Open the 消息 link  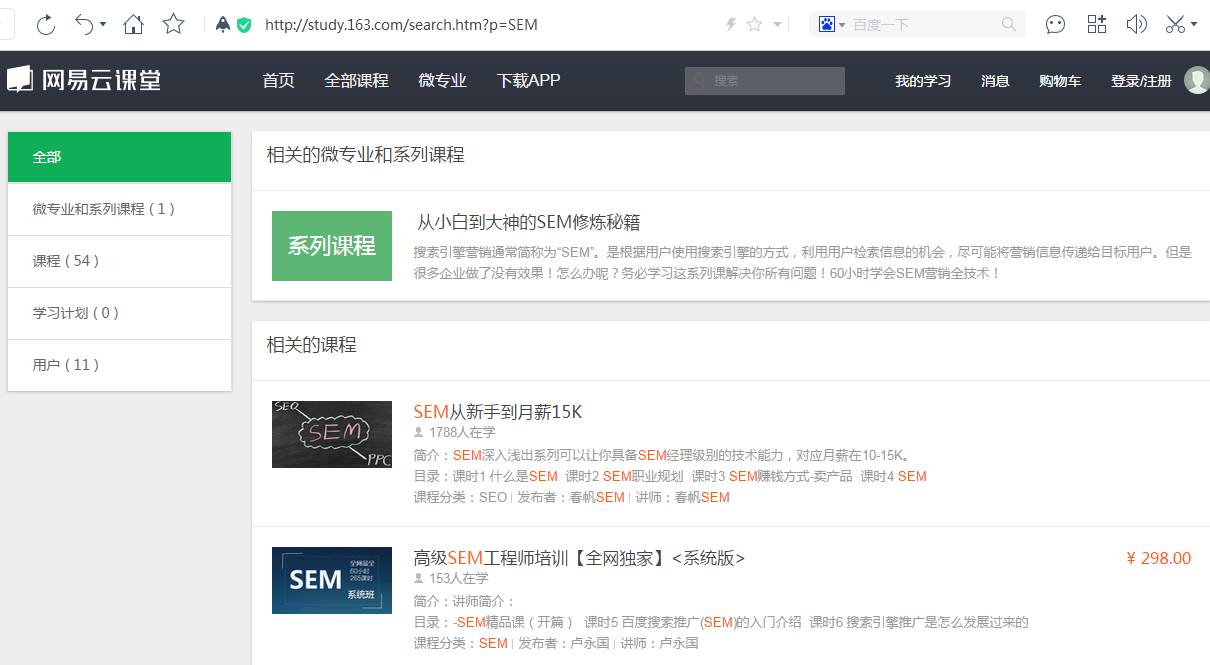[x=995, y=81]
